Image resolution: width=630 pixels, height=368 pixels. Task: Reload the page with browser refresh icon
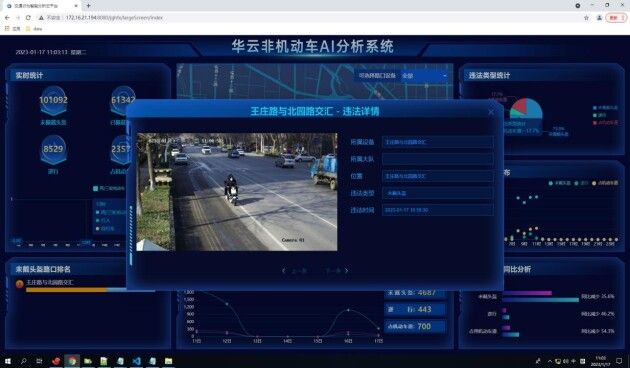click(x=28, y=18)
